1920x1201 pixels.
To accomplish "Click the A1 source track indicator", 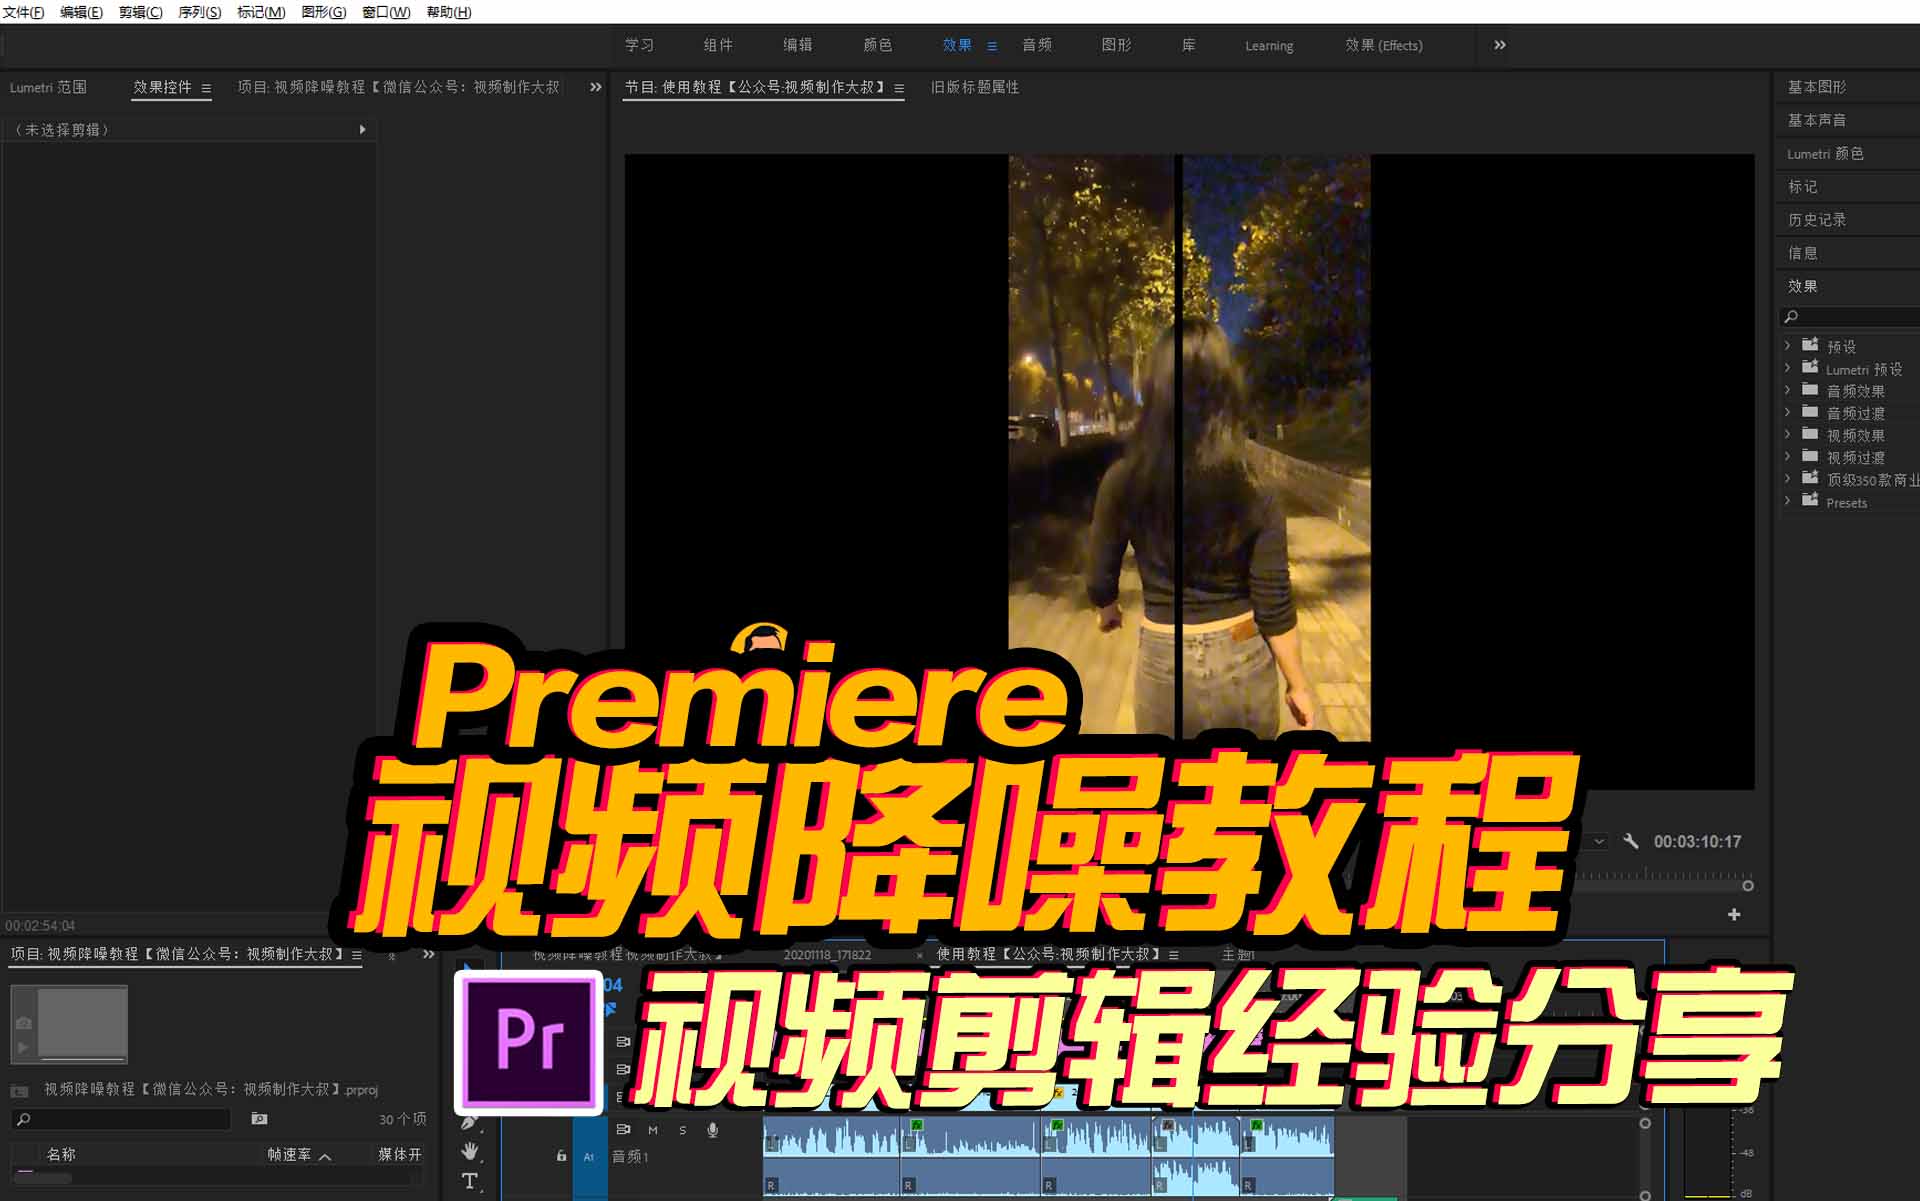I will tap(589, 1157).
